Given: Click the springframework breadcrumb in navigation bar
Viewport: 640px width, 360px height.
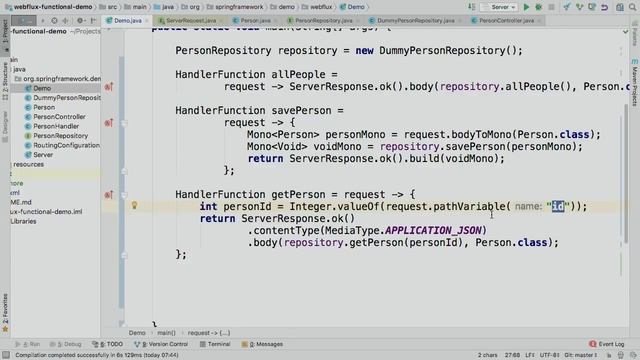Looking at the screenshot, I should (x=235, y=7).
